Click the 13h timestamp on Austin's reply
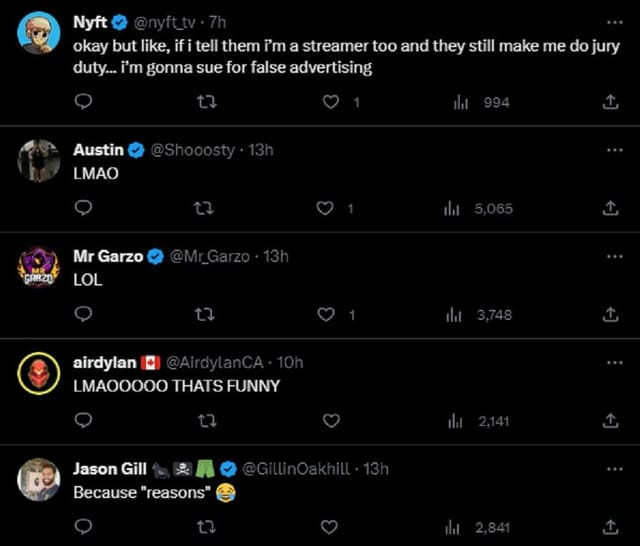This screenshot has height=546, width=640. [x=260, y=150]
